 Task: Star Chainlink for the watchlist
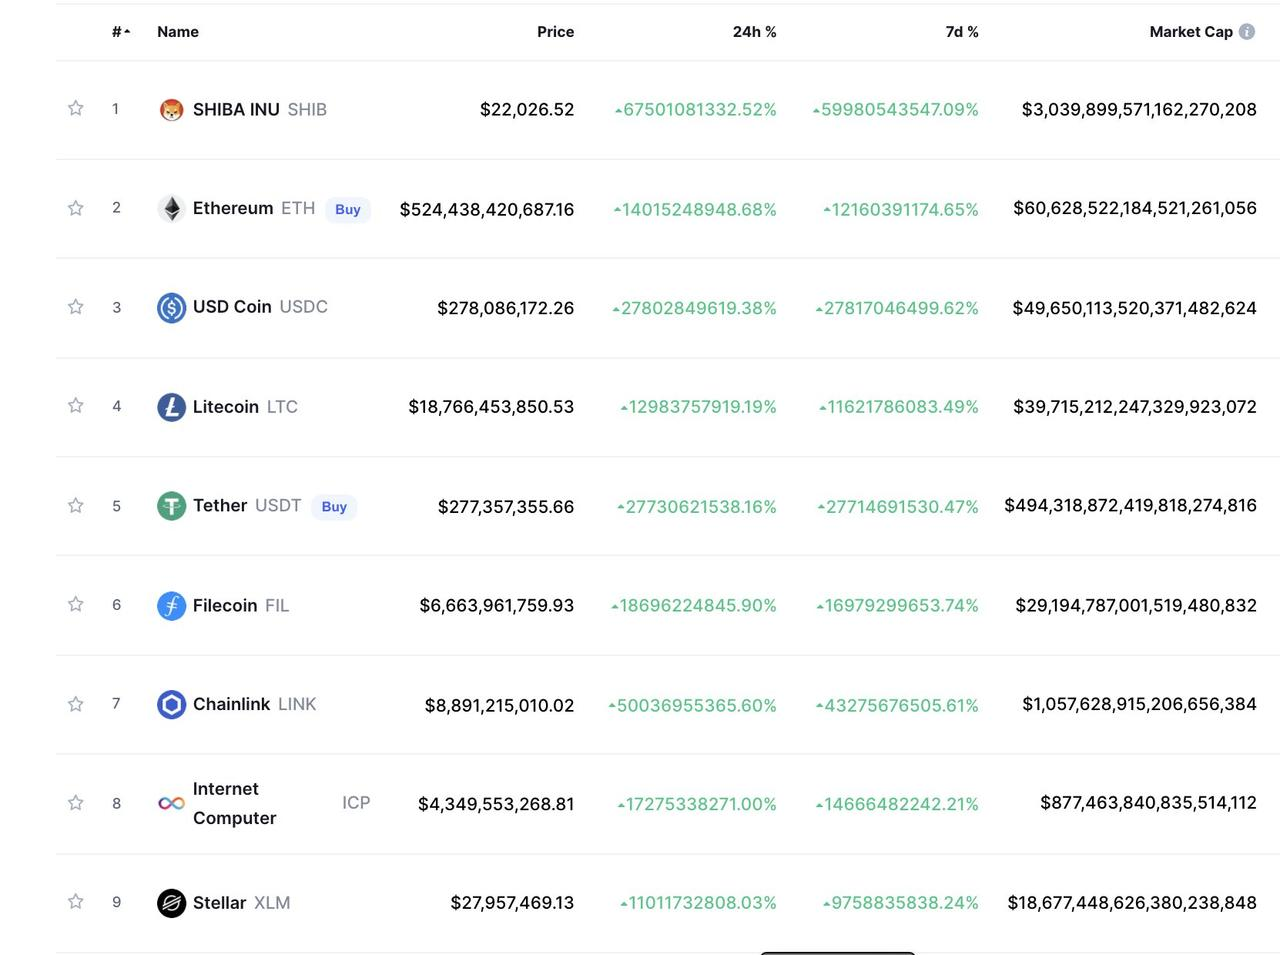point(75,704)
